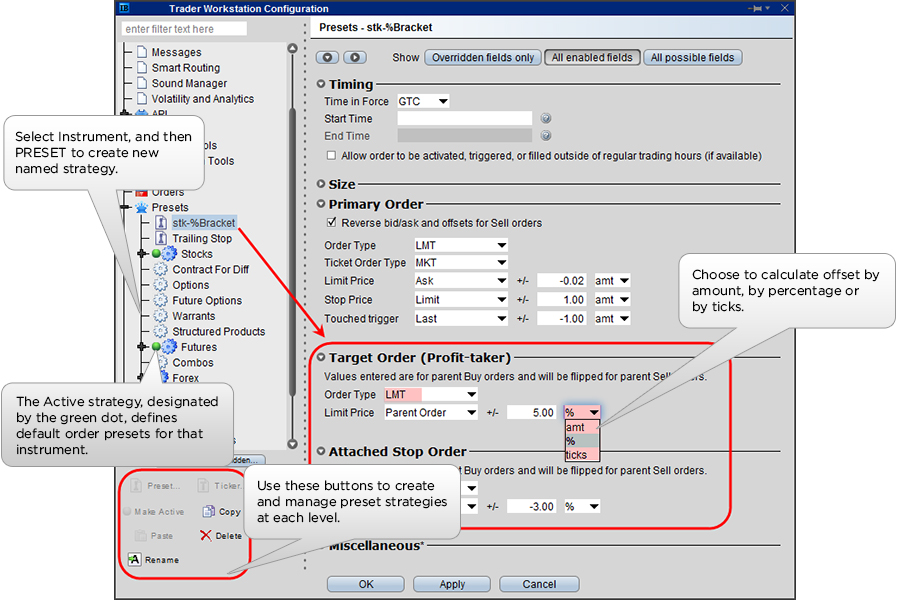Open the Primary Order Type LMT dropdown
Viewport: 910px width, 600px height.
tap(461, 245)
